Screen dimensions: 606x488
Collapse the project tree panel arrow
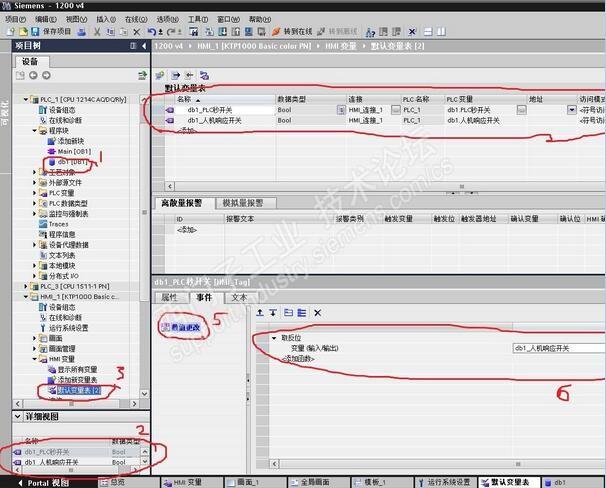144,46
